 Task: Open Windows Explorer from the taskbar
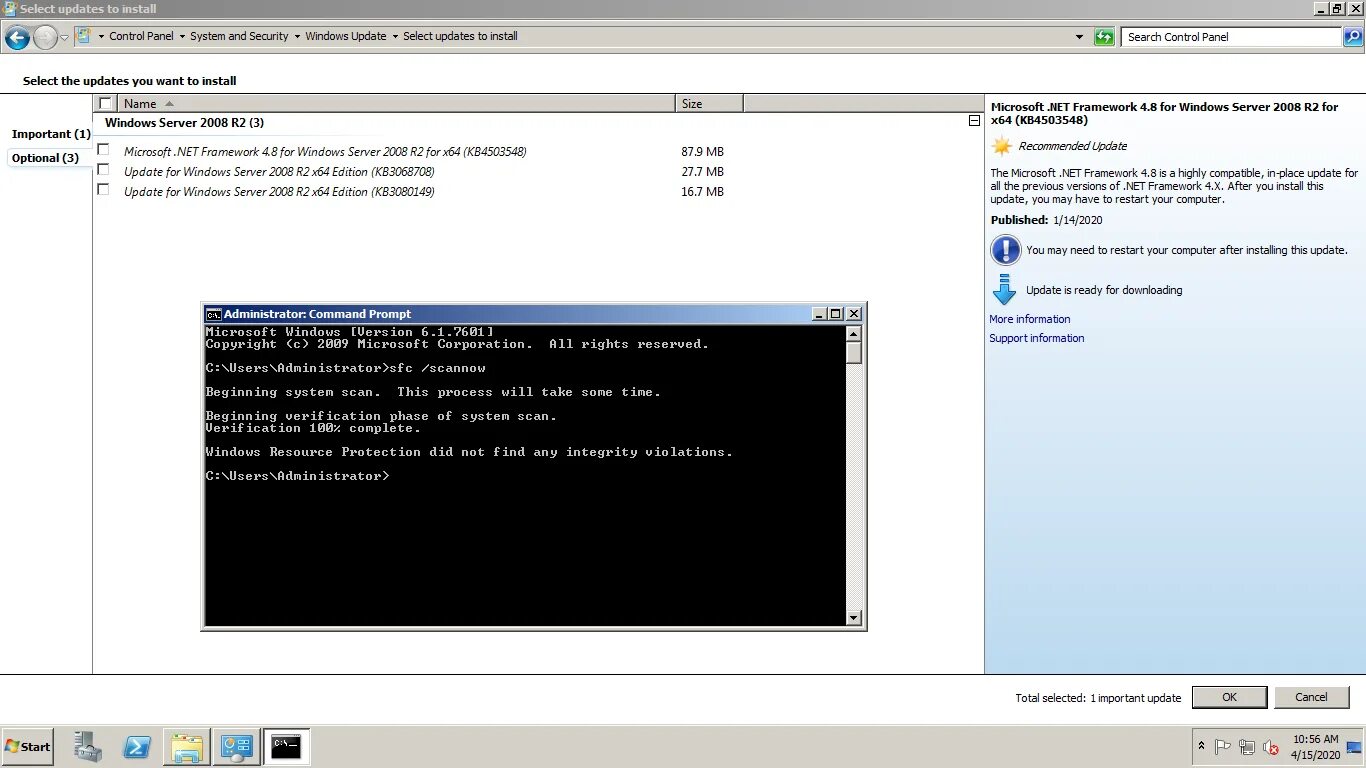[x=186, y=746]
